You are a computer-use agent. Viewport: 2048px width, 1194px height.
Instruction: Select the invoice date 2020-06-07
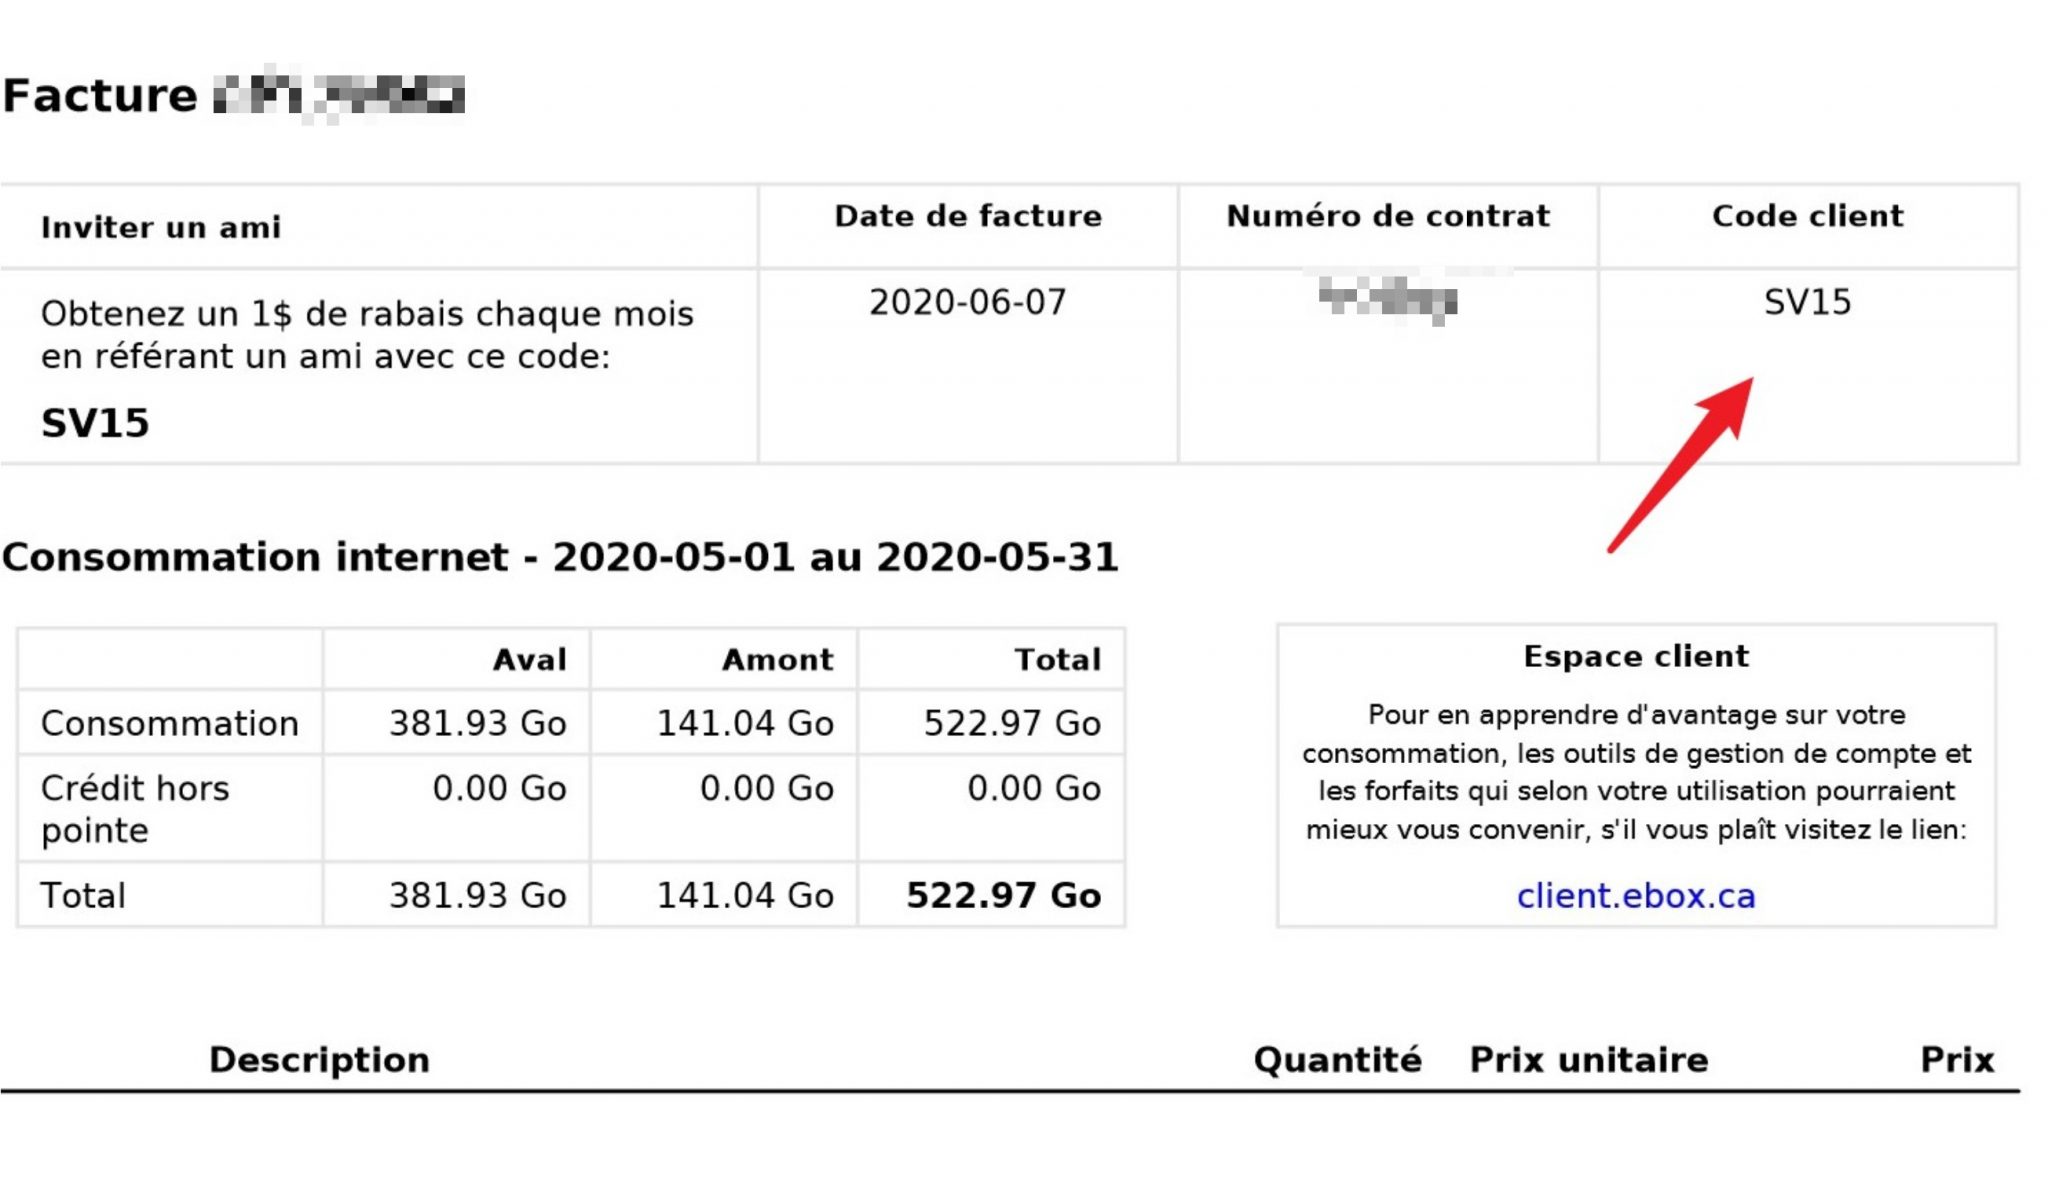(968, 302)
